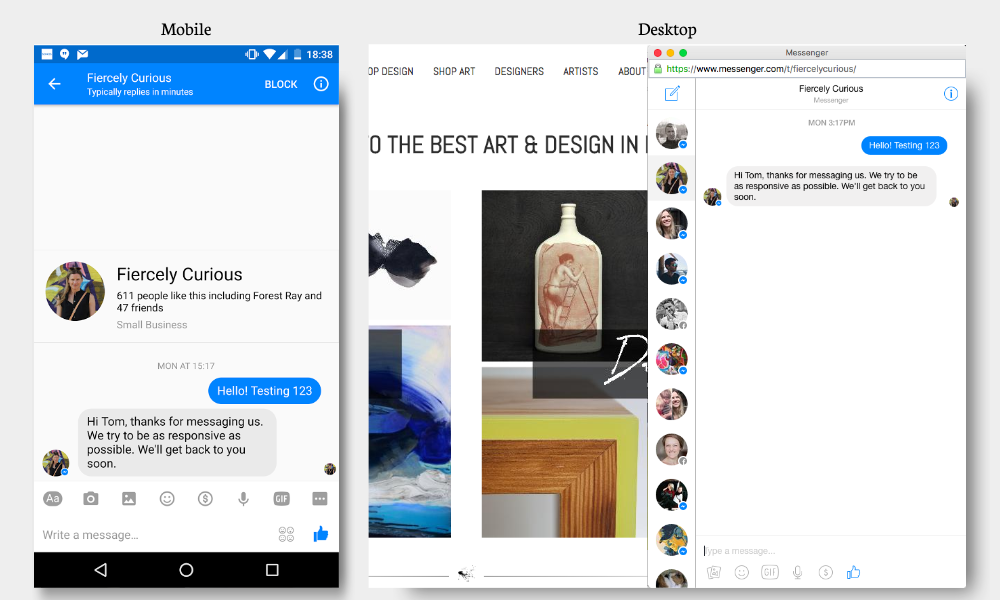Open the wooden frame artwork image on the website

coord(564,453)
